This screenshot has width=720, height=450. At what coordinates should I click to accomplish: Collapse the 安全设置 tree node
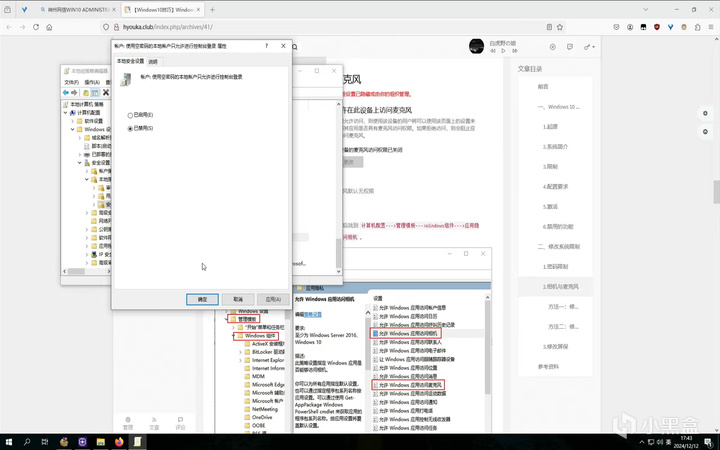79,163
